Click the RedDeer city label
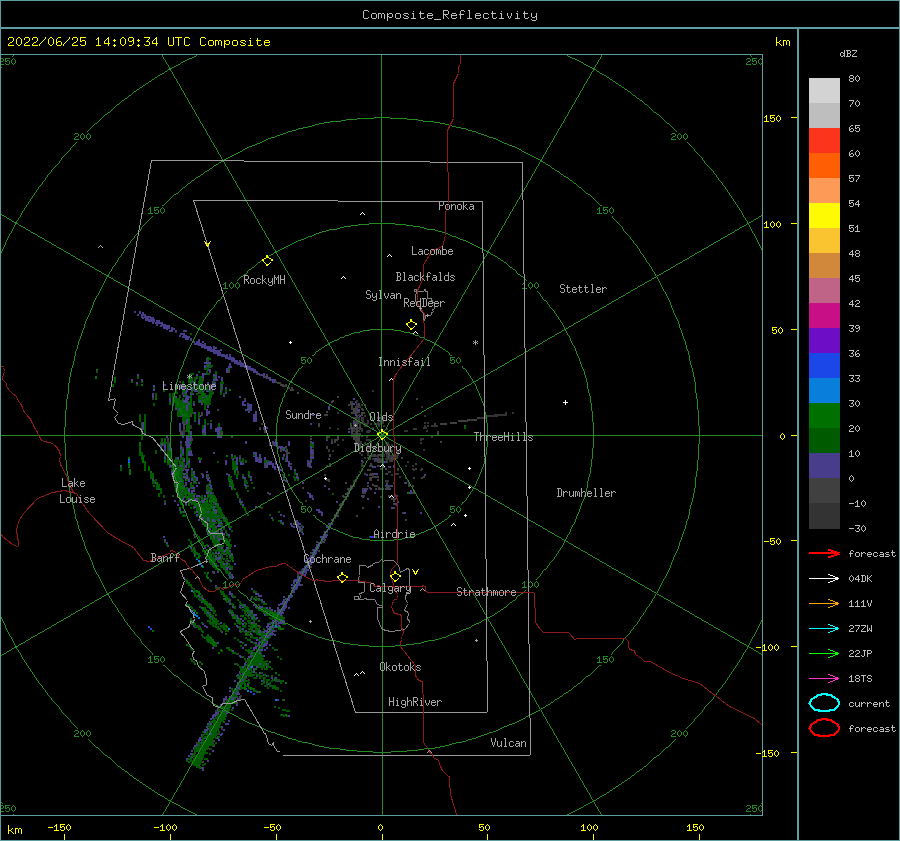The height and width of the screenshot is (841, 900). click(x=424, y=303)
